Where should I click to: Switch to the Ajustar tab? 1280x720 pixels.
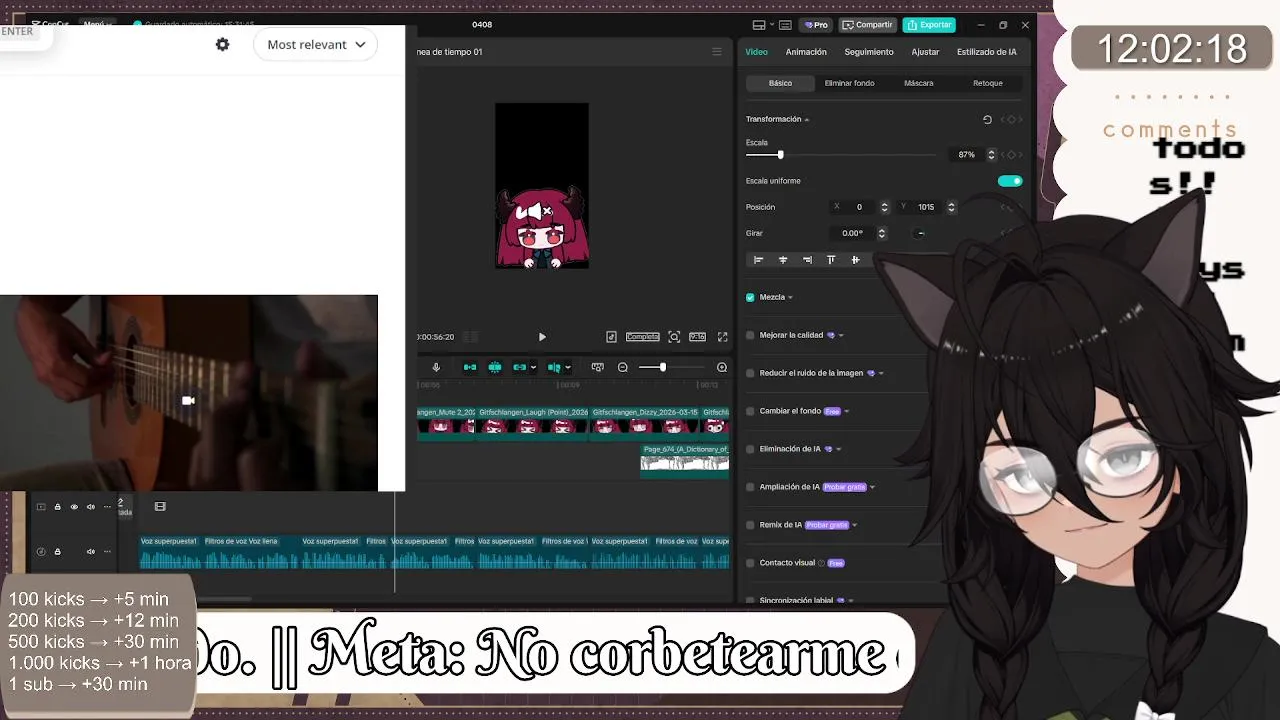[x=925, y=52]
